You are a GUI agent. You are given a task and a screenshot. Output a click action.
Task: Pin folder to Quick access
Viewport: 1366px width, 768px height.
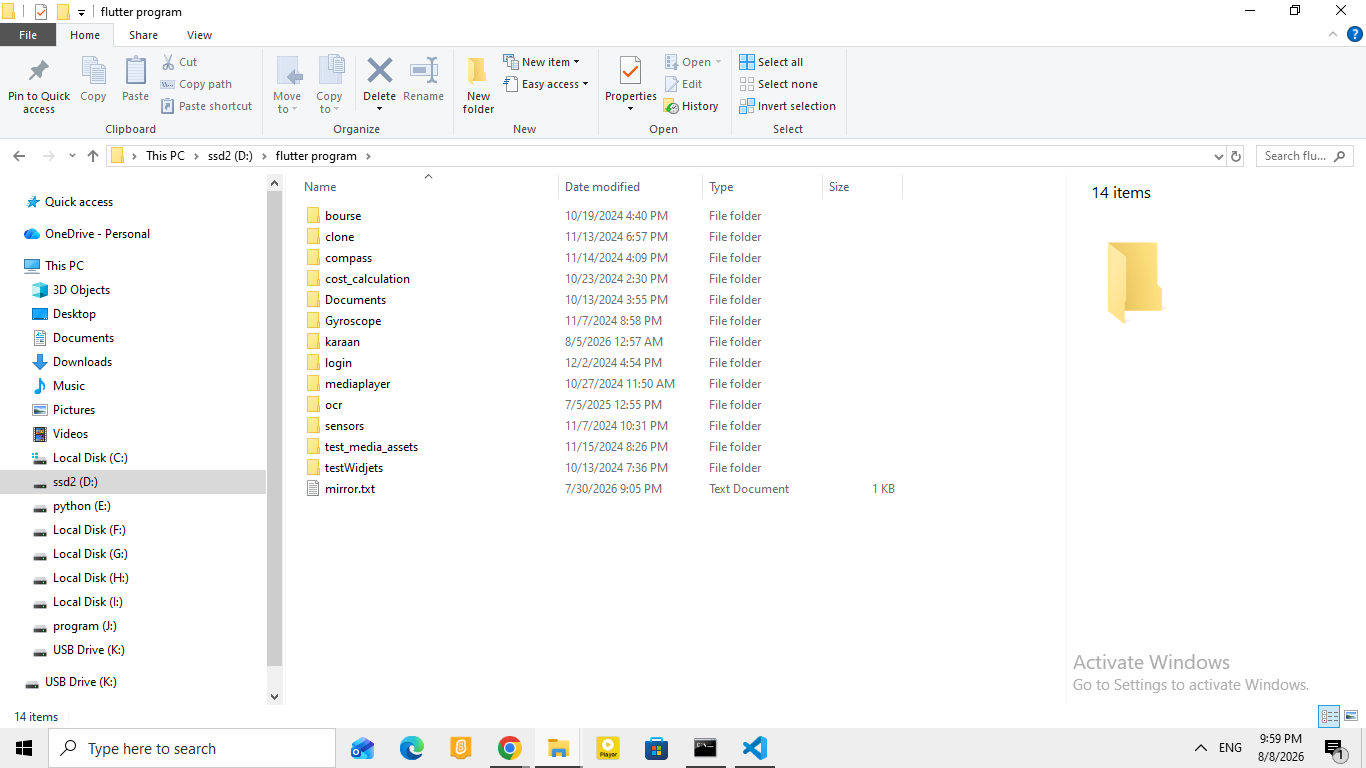[x=39, y=85]
